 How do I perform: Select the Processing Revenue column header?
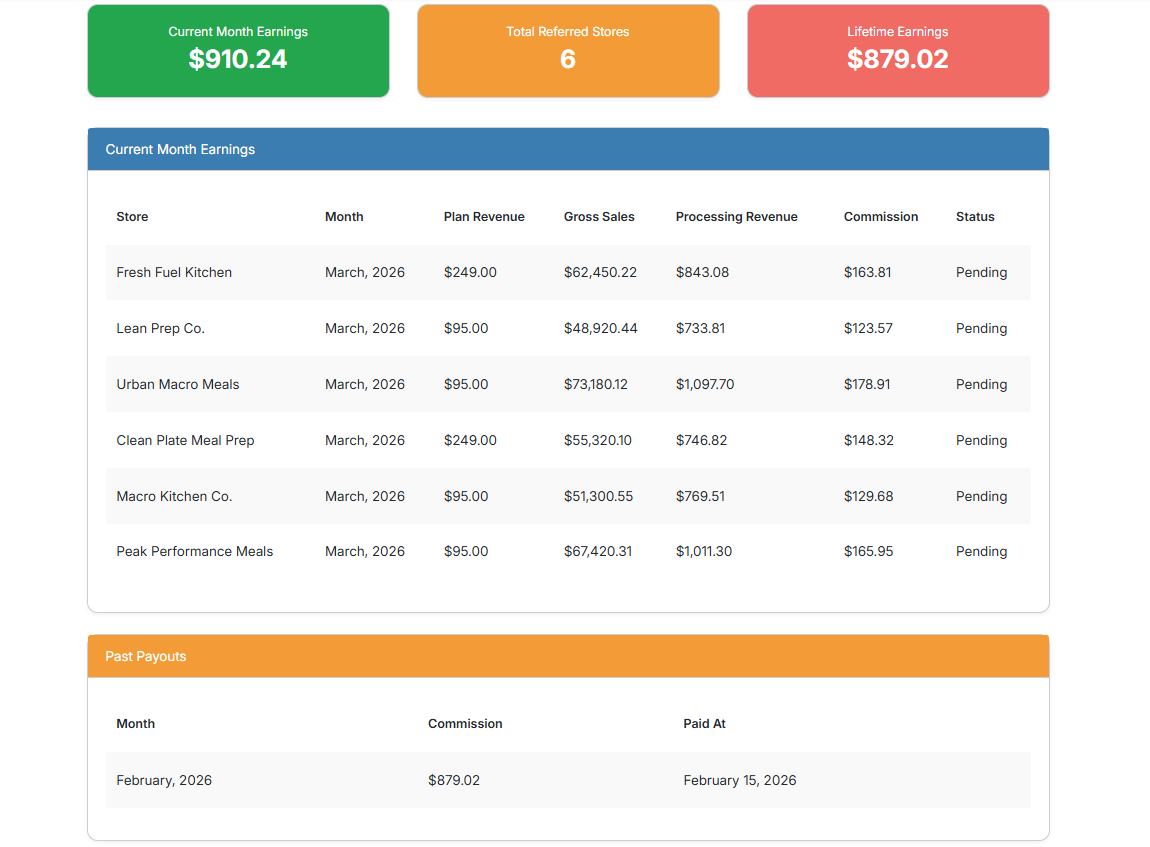click(736, 217)
